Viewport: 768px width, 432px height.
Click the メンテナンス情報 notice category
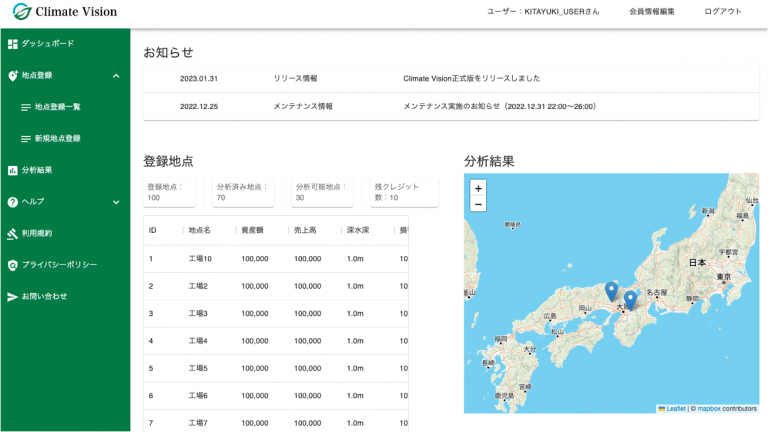click(303, 106)
